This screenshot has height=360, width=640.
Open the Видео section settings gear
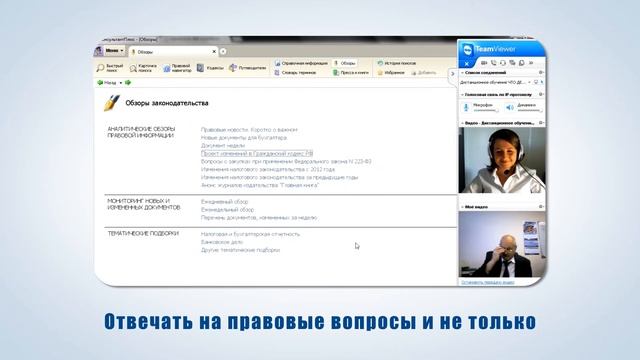[541, 123]
